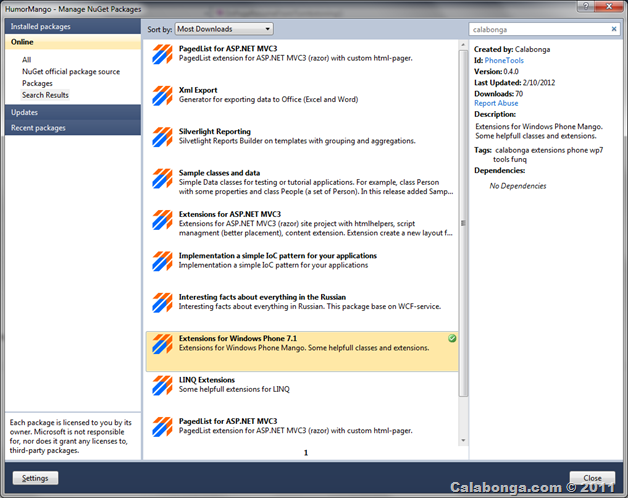Click the Sample classes and data package icon
This screenshot has height=498, width=628.
coord(162,179)
